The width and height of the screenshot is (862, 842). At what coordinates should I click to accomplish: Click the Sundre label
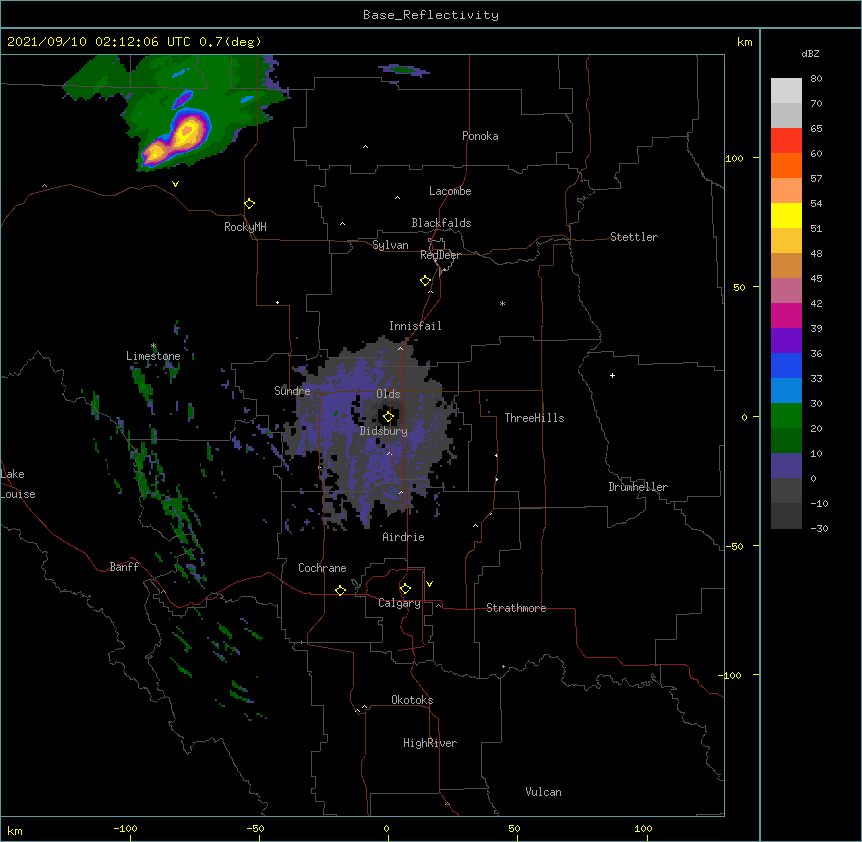click(x=292, y=391)
